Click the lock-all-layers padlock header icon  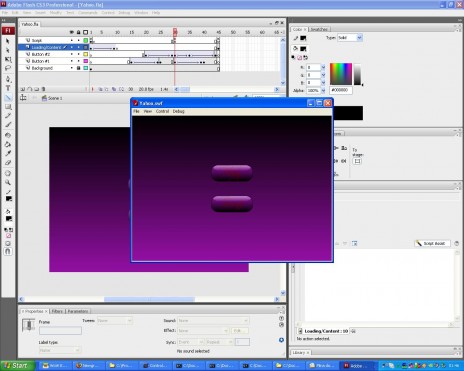pos(79,32)
